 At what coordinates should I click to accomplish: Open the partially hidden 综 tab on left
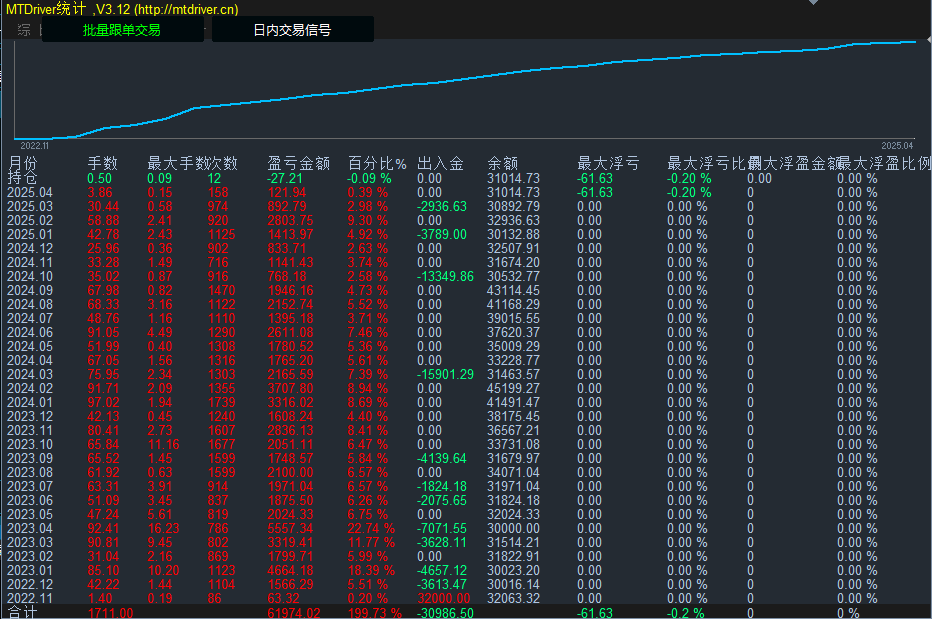click(x=23, y=29)
